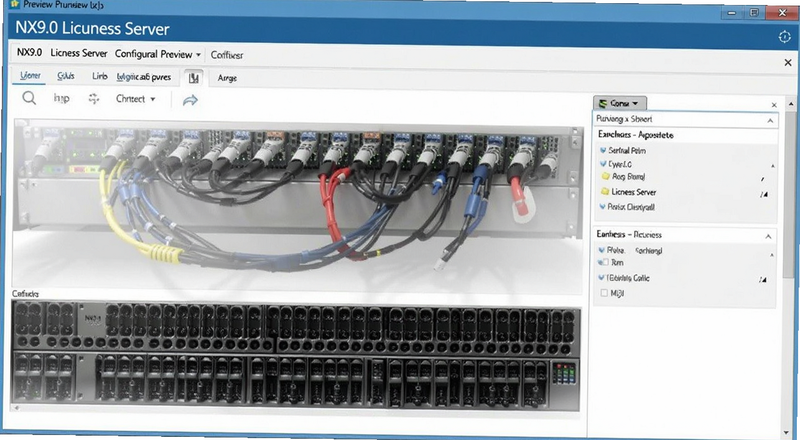The width and height of the screenshot is (800, 440).
Task: Click the edit mark on TEbinitg Collic row
Action: point(762,280)
